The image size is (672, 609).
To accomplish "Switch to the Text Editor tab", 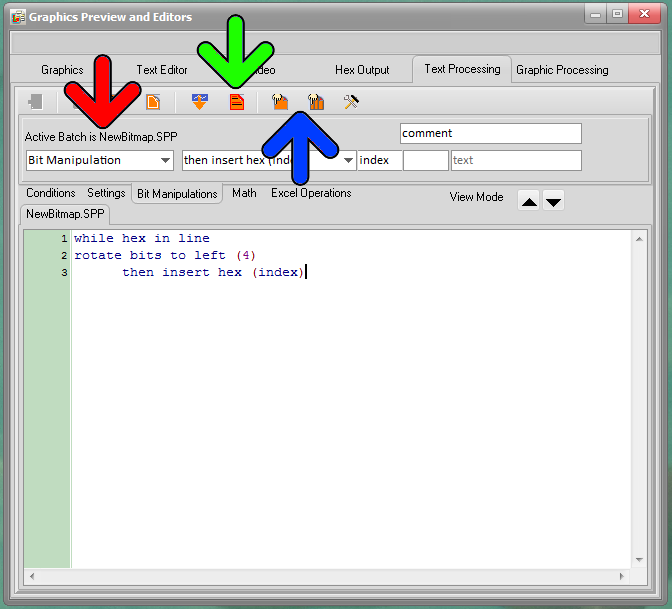I will coord(162,70).
